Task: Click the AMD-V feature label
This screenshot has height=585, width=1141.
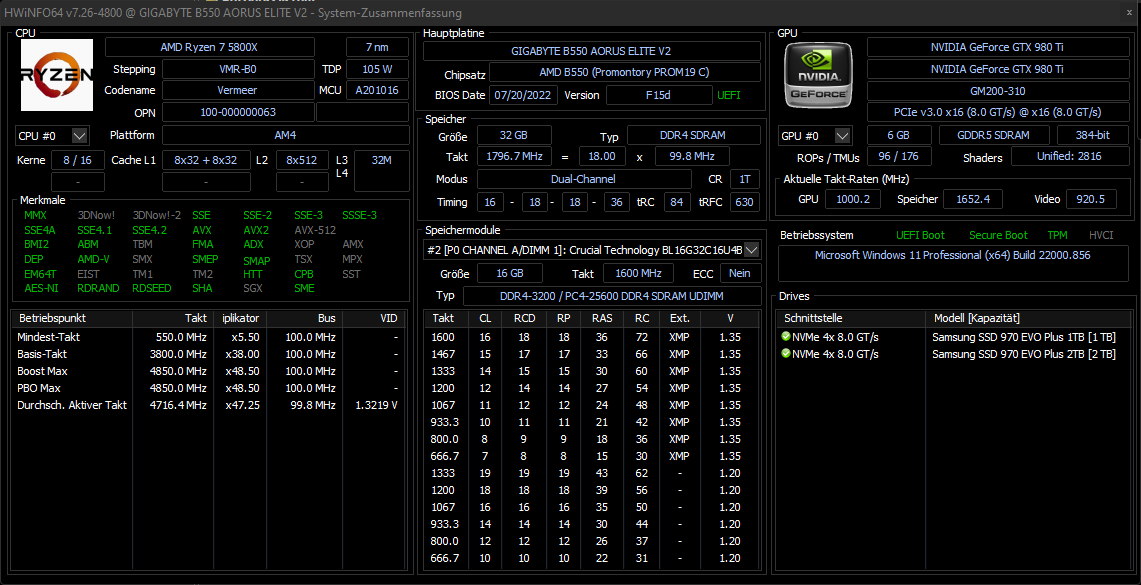Action: click(93, 259)
